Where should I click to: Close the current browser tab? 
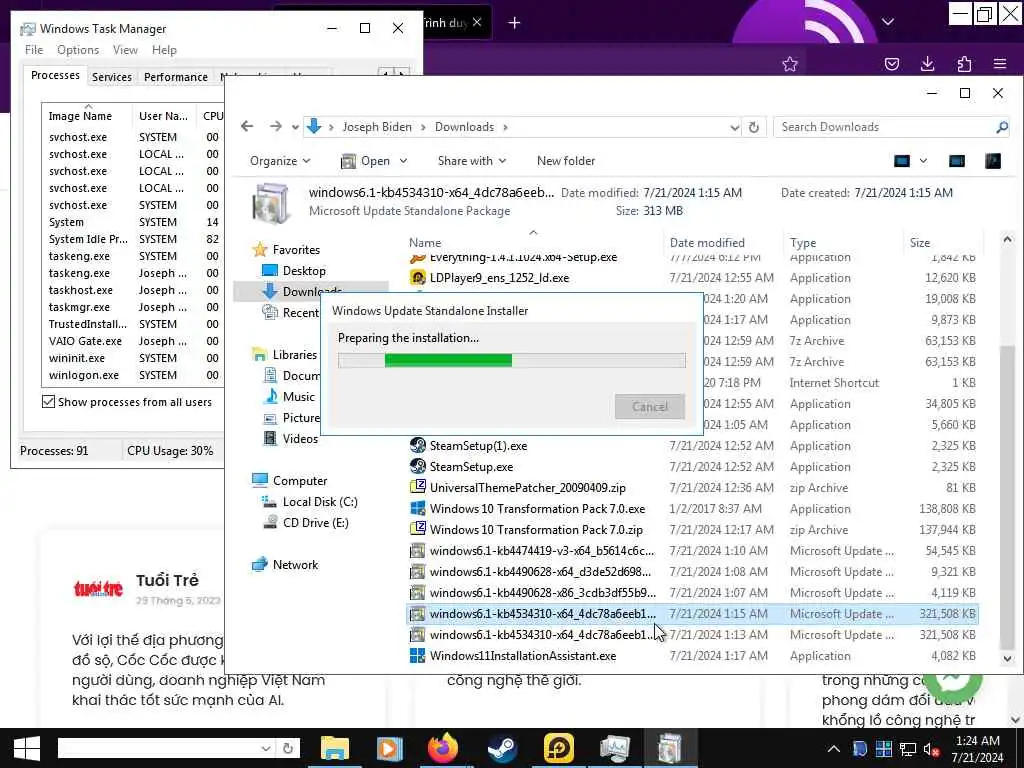pyautogui.click(x=477, y=22)
